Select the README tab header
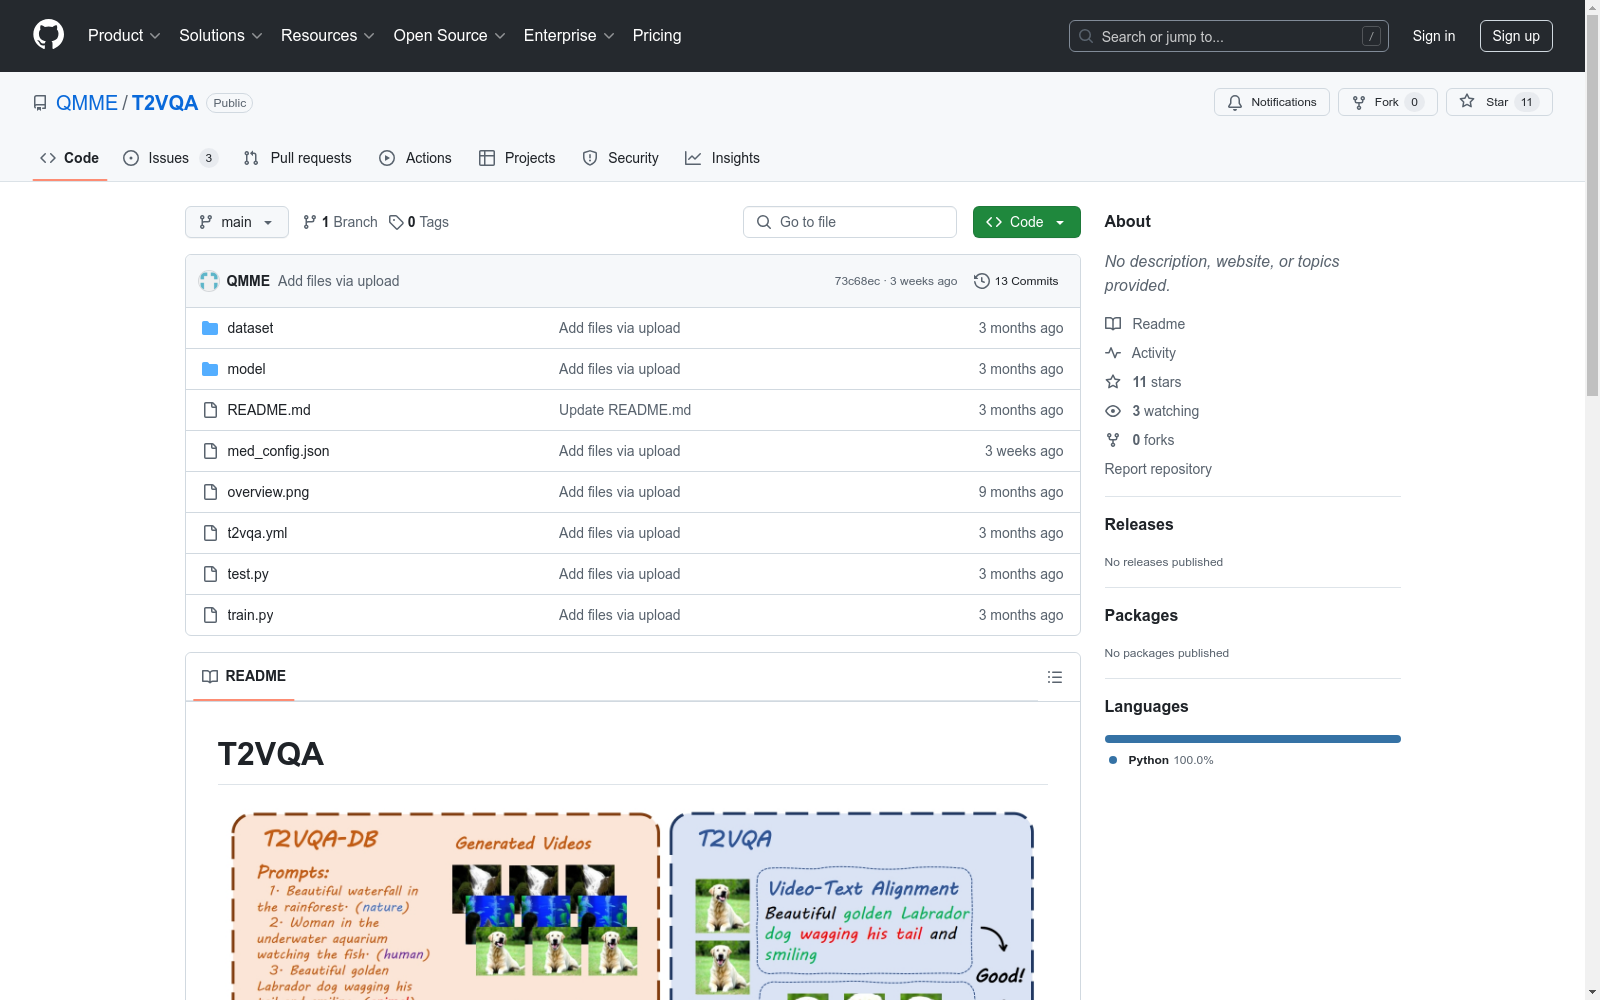The image size is (1600, 1000). point(244,676)
